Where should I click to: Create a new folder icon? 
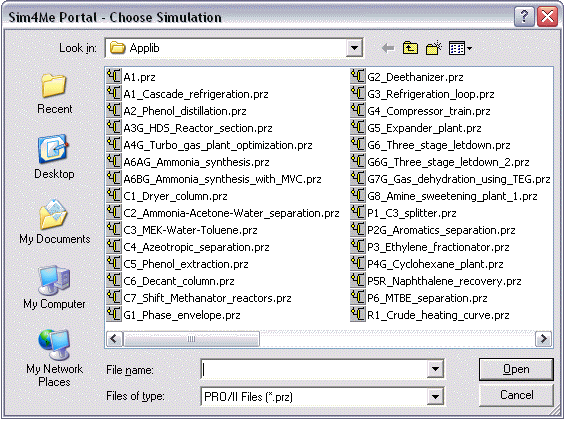point(434,48)
